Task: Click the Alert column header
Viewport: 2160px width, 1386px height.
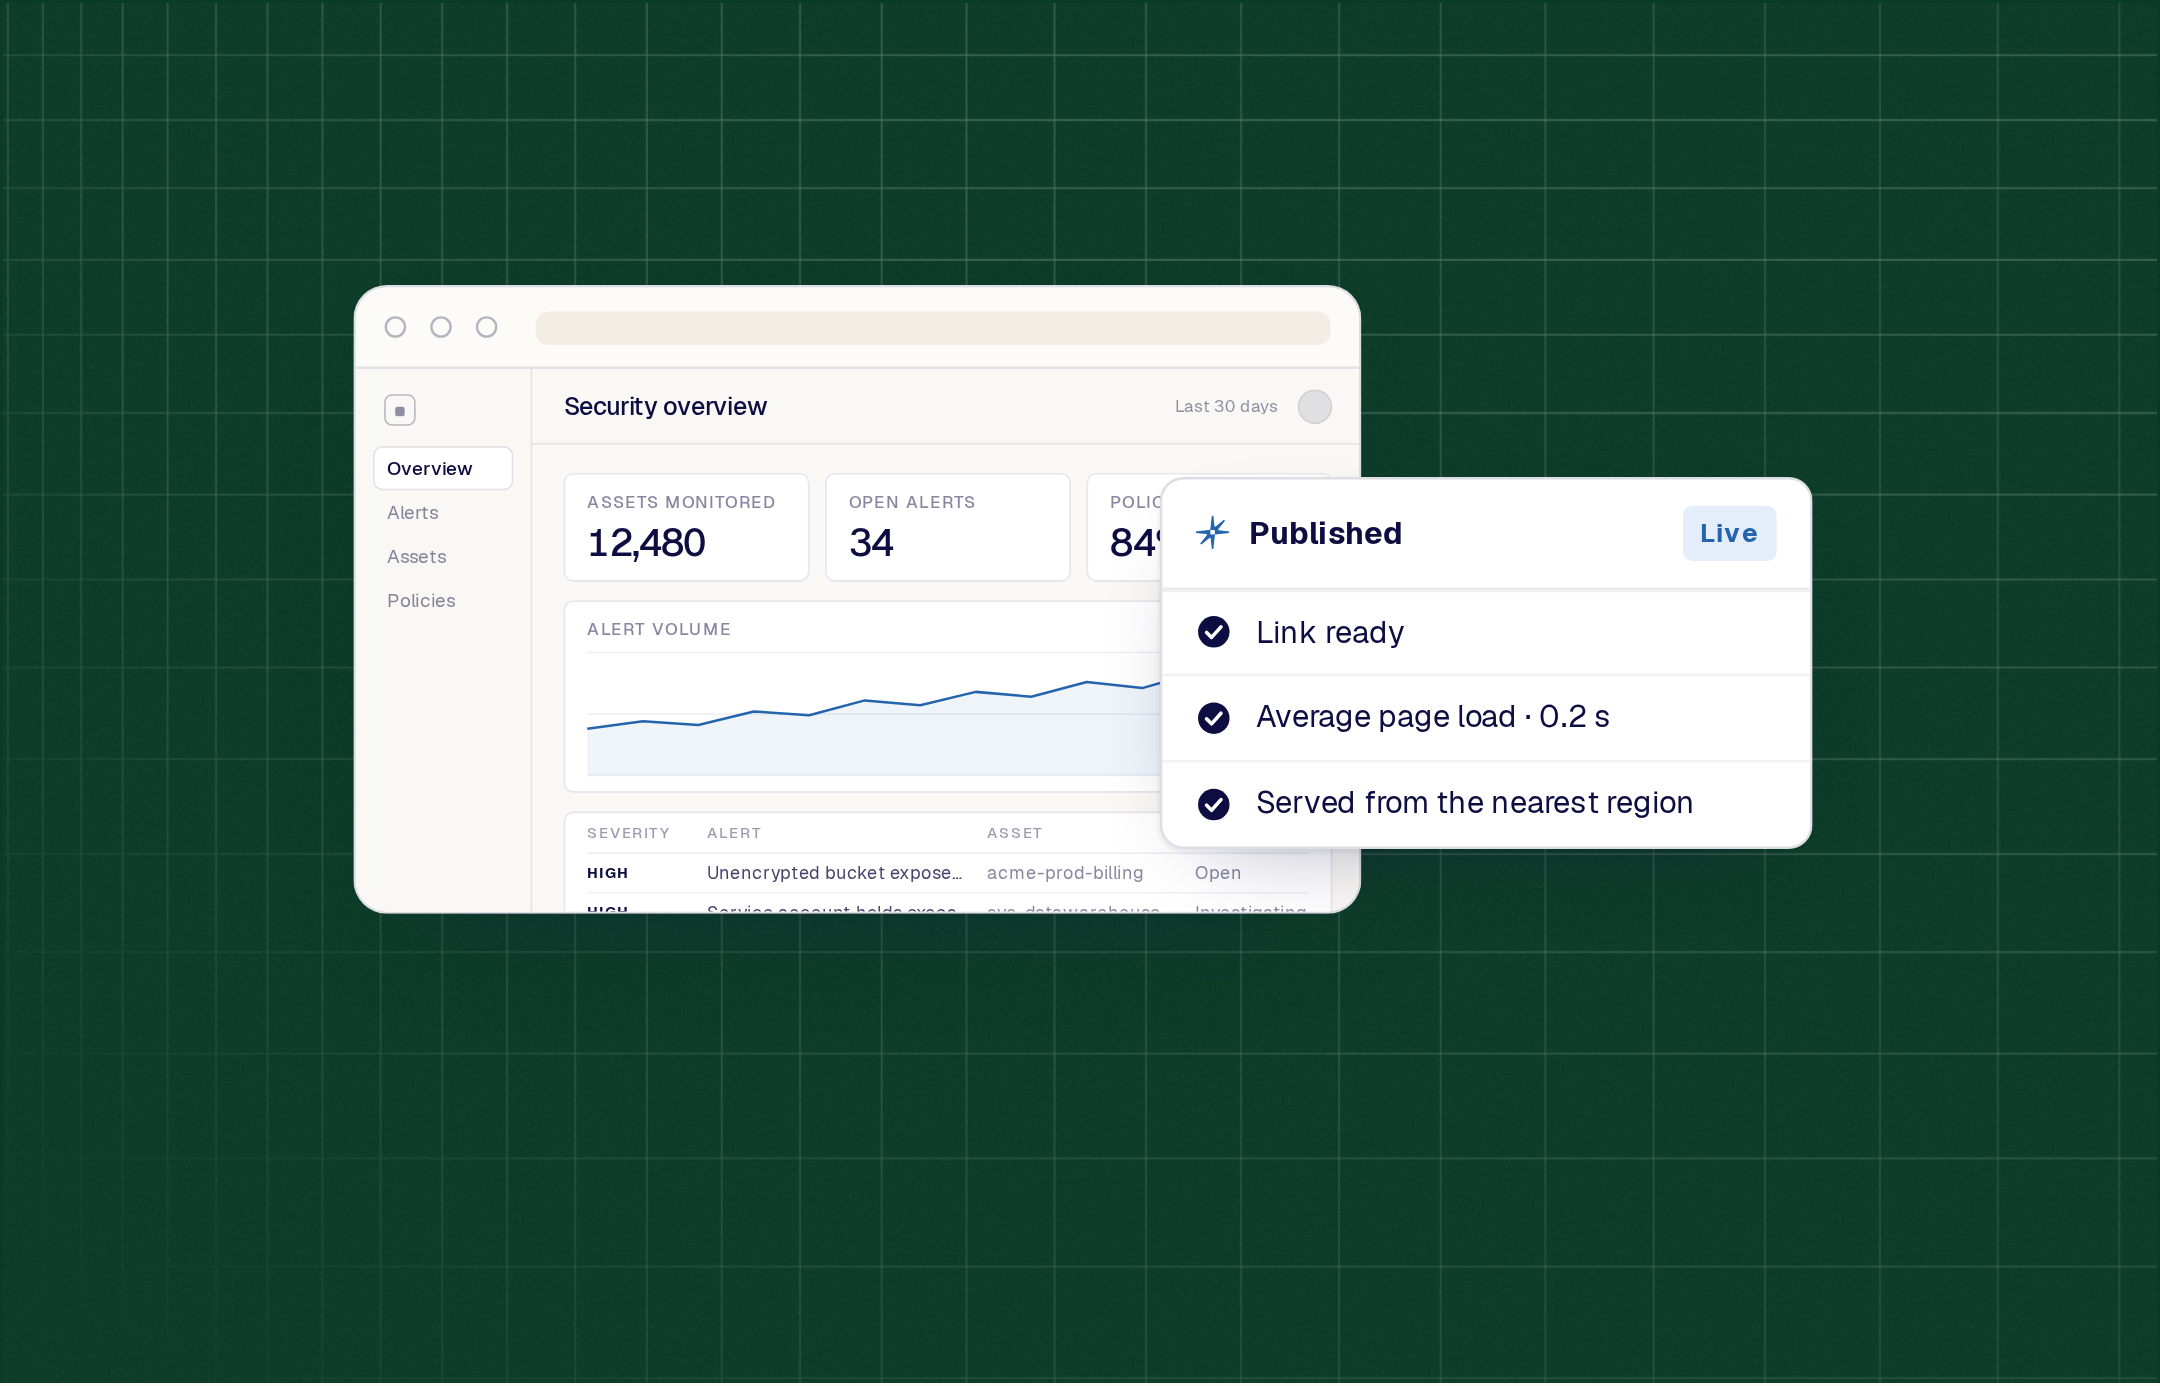Action: click(734, 833)
